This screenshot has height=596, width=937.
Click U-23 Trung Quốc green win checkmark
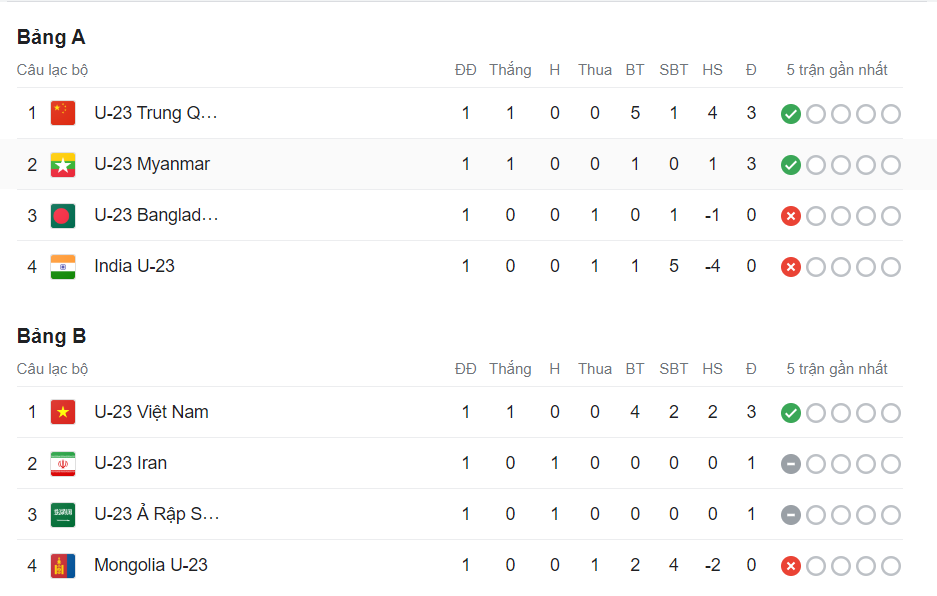click(791, 114)
